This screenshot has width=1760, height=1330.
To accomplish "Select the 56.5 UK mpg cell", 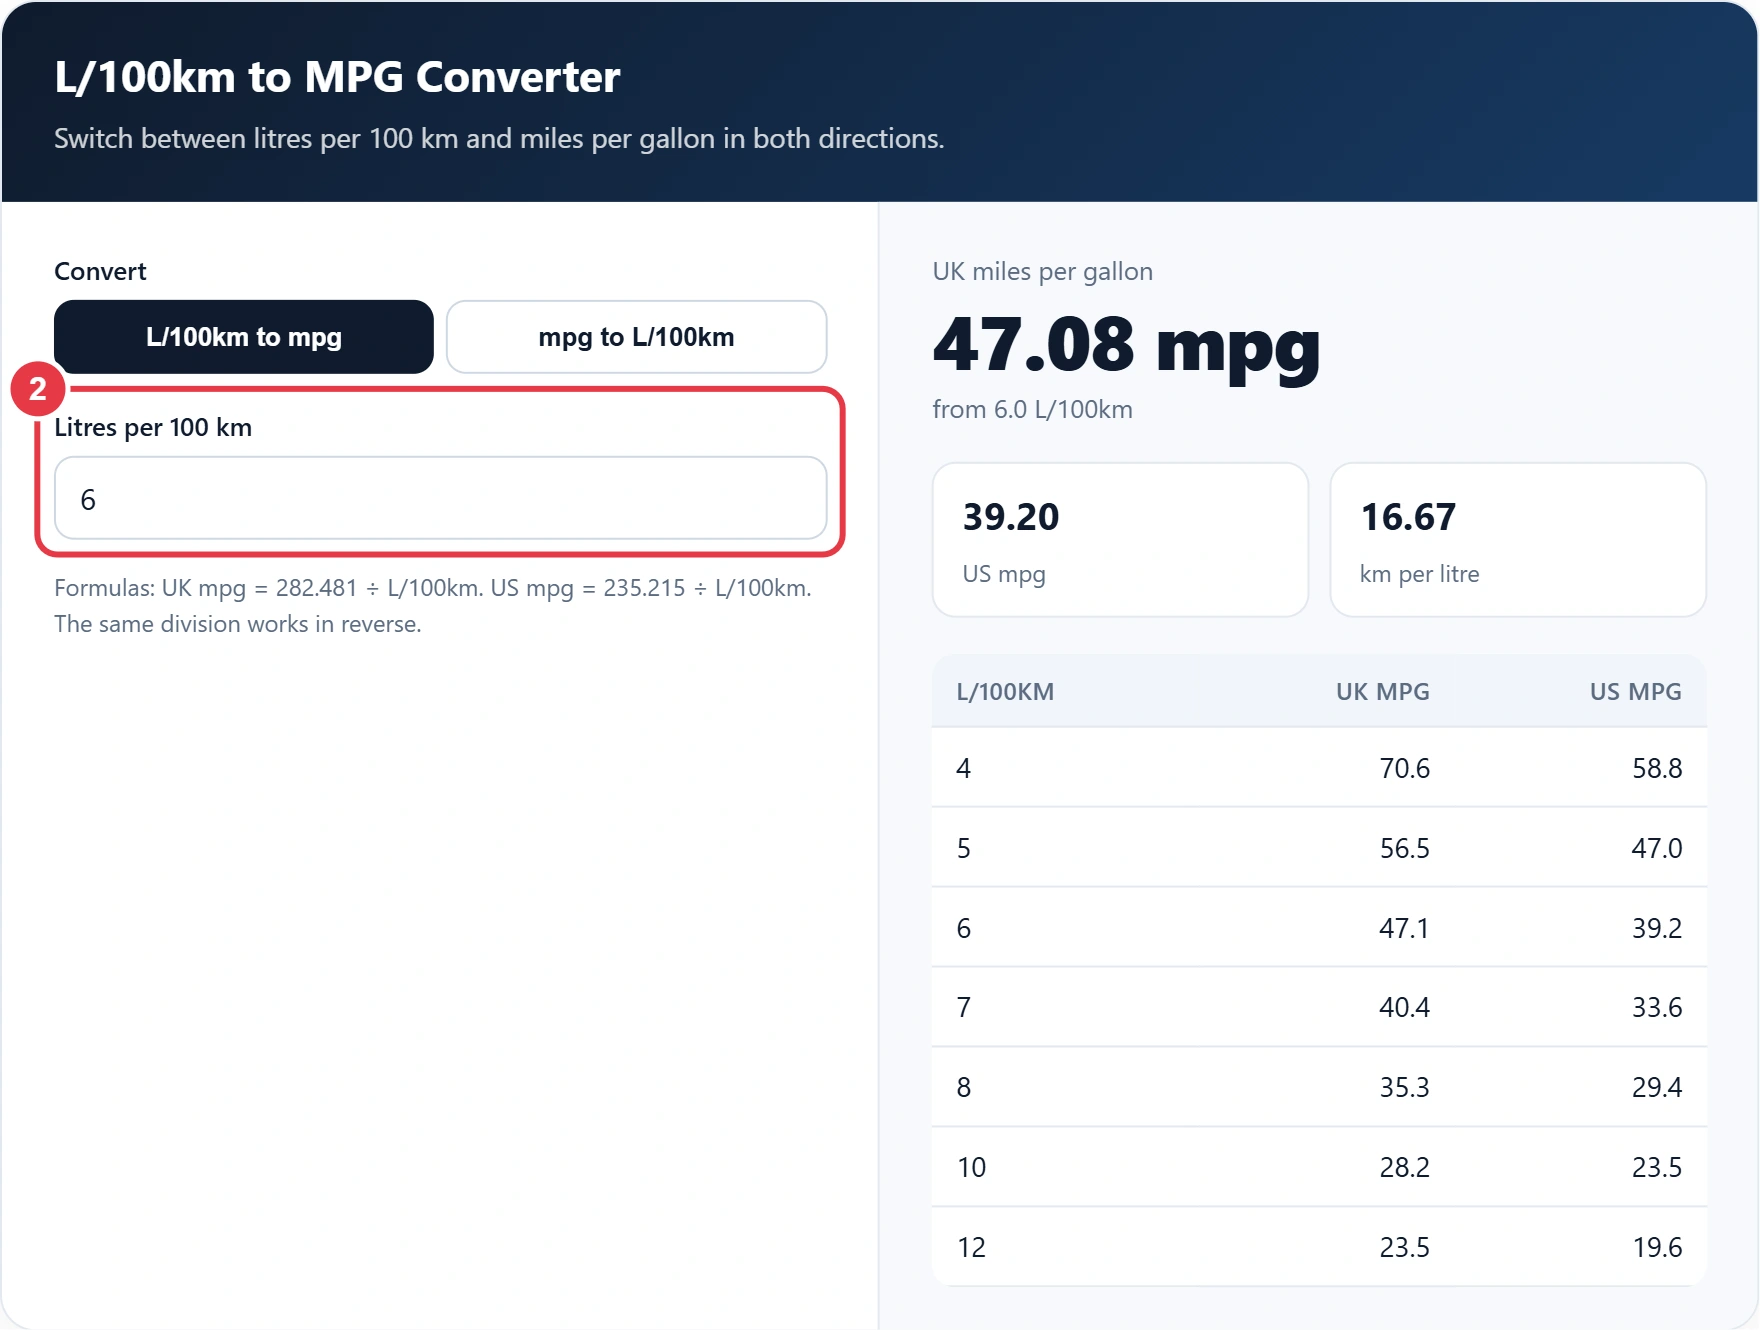I will tap(1404, 848).
